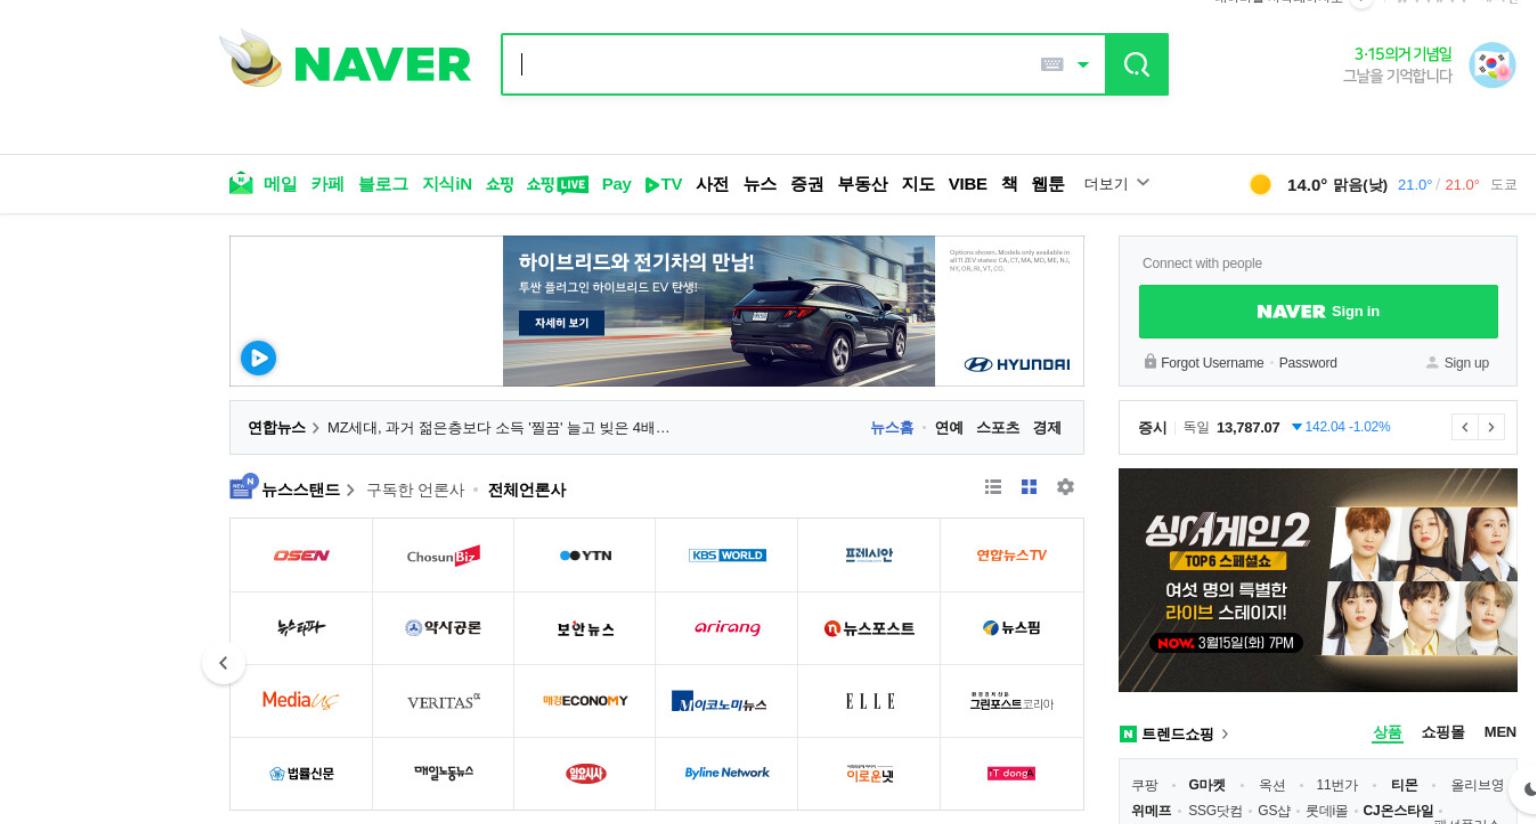Open 블로그 service link
The image size is (1536, 824).
point(383,184)
